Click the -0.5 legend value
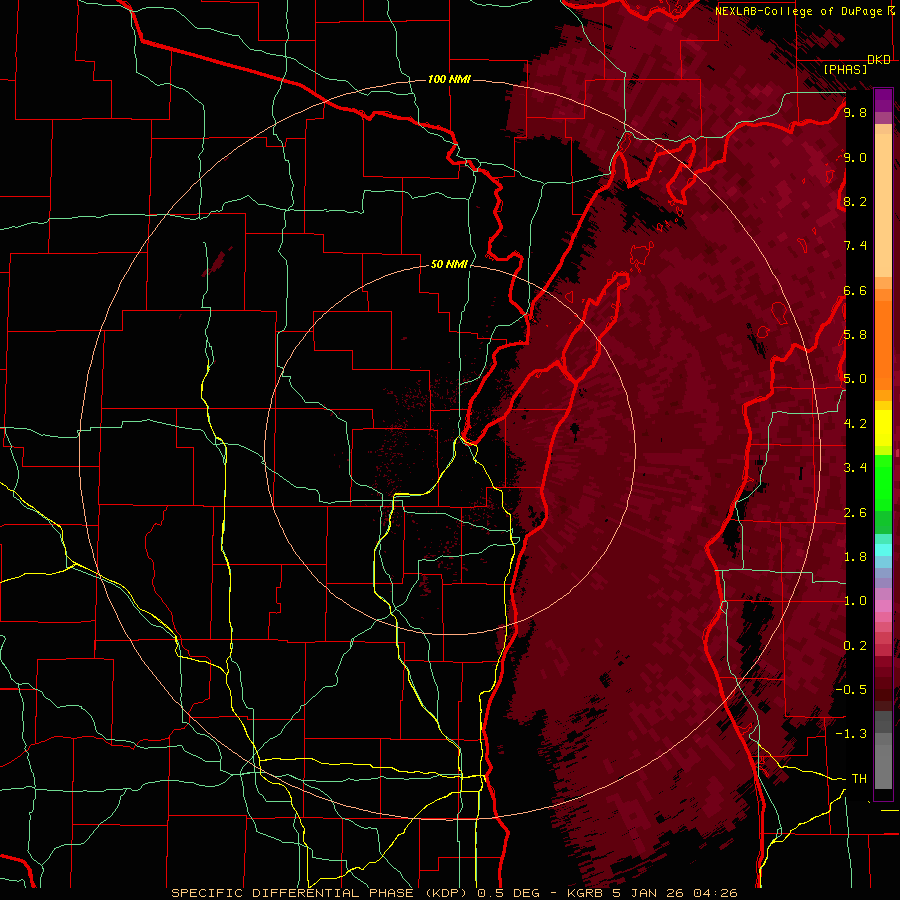Viewport: 900px width, 900px height. tap(851, 690)
